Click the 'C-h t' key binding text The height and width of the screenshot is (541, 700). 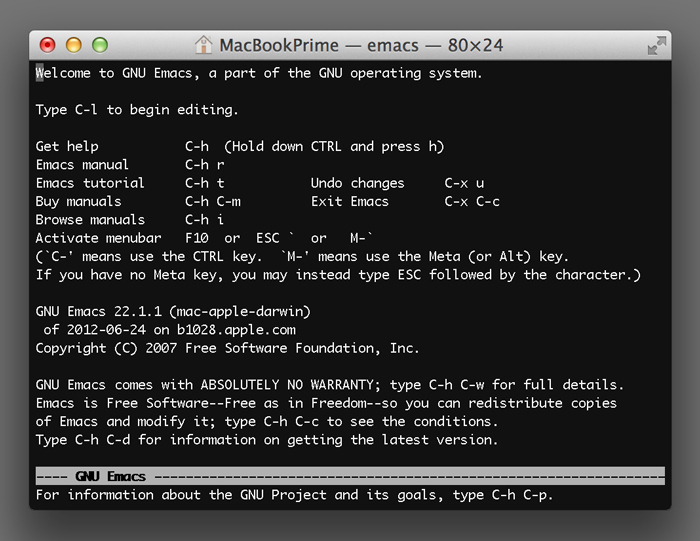[205, 183]
